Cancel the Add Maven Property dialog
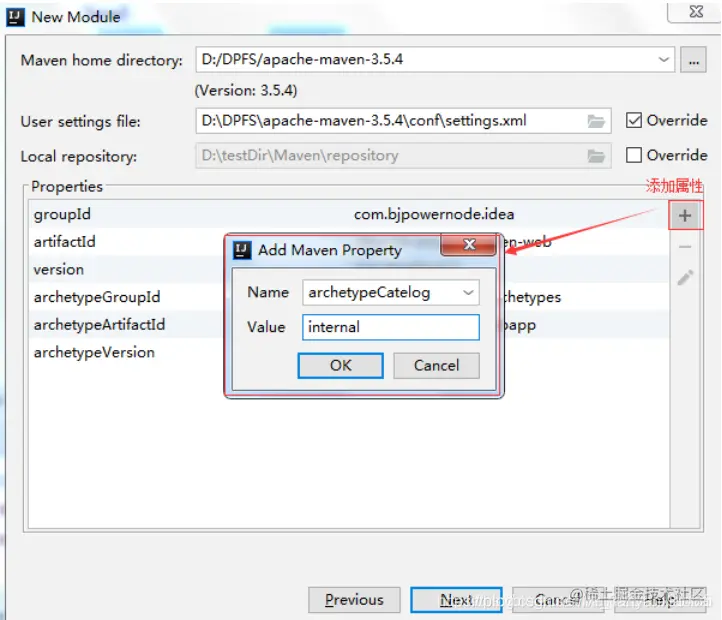This screenshot has width=722, height=620. click(x=436, y=366)
